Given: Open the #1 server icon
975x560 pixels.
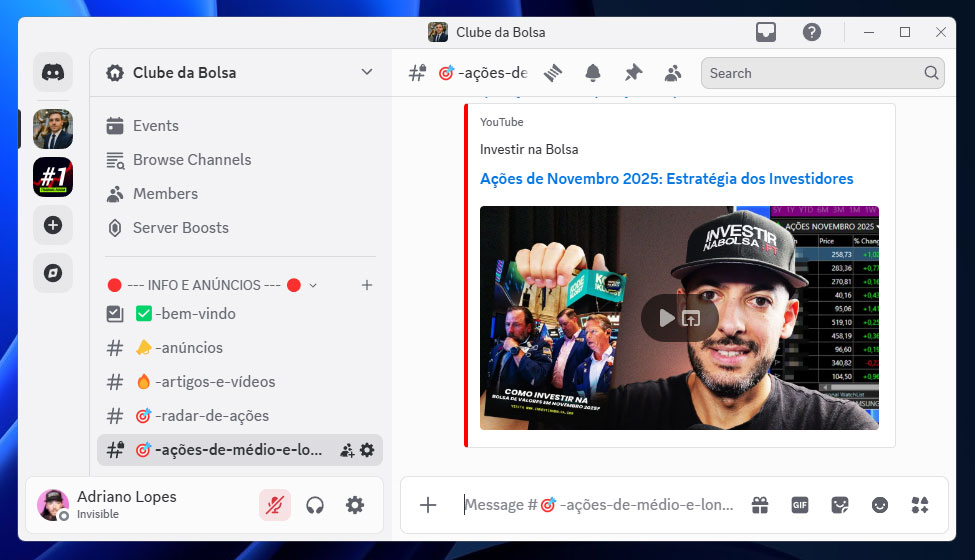Looking at the screenshot, I should pos(53,177).
